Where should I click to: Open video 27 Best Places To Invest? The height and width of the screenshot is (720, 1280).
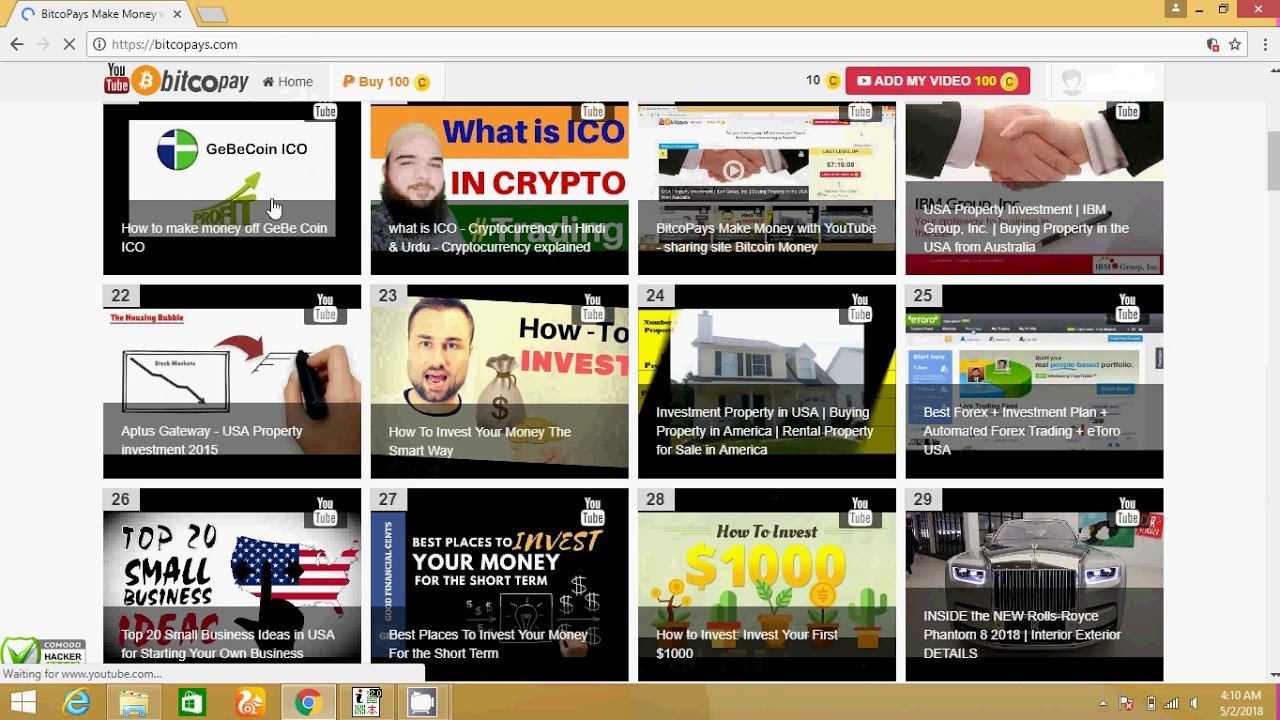[499, 585]
